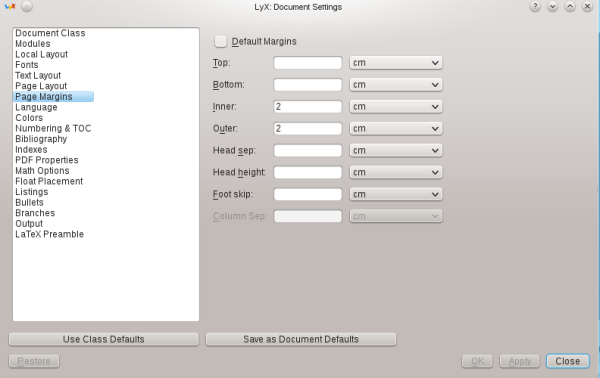Open the Foot skip unit dropdown
This screenshot has height=378, width=600.
point(396,194)
